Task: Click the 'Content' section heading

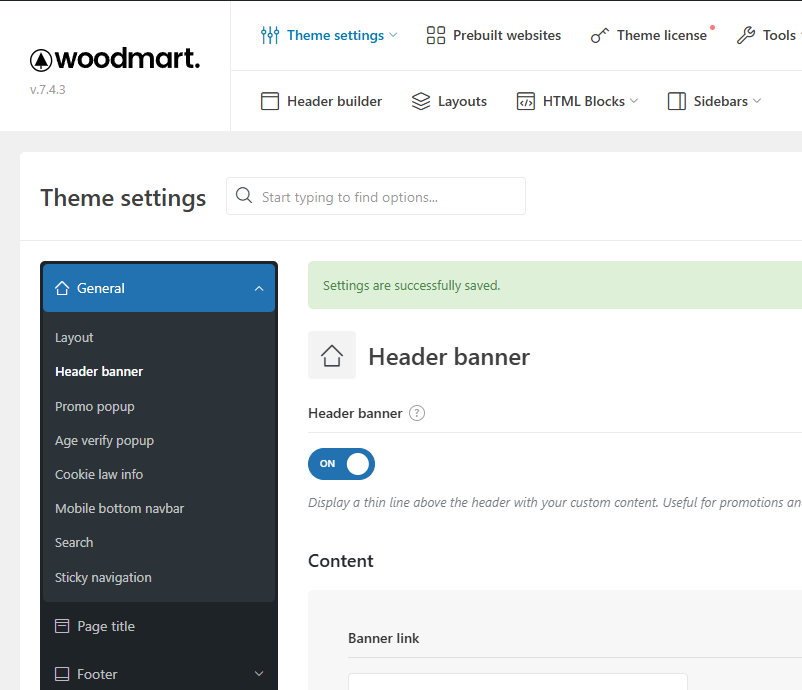Action: 341,561
